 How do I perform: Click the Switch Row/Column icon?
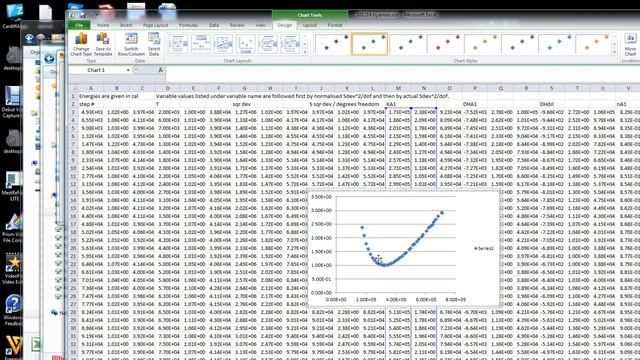(131, 44)
